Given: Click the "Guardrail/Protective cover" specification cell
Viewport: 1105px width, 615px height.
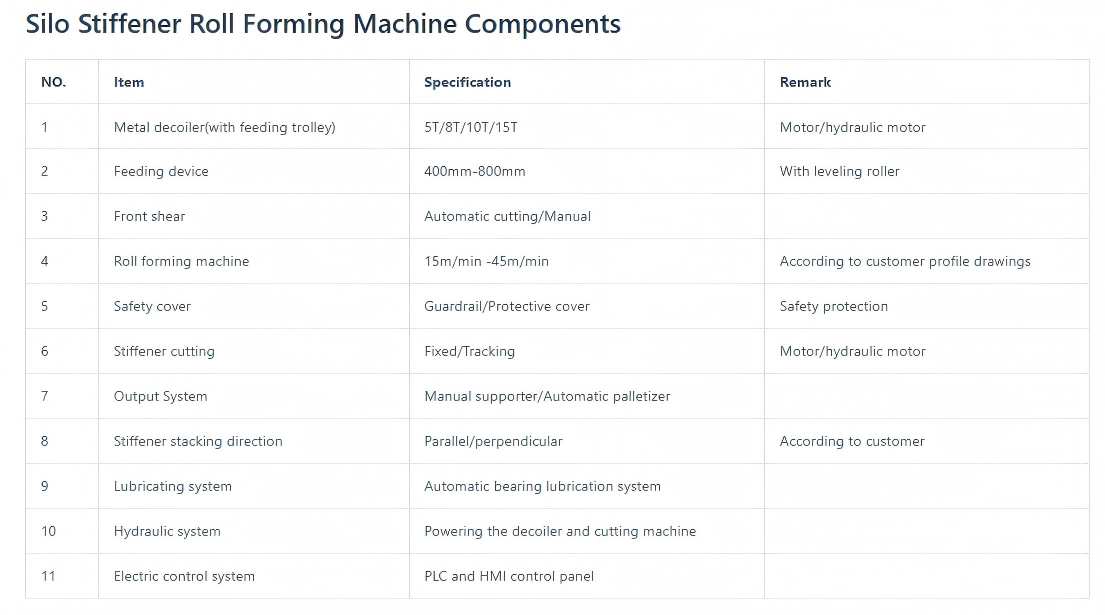Looking at the screenshot, I should [506, 306].
